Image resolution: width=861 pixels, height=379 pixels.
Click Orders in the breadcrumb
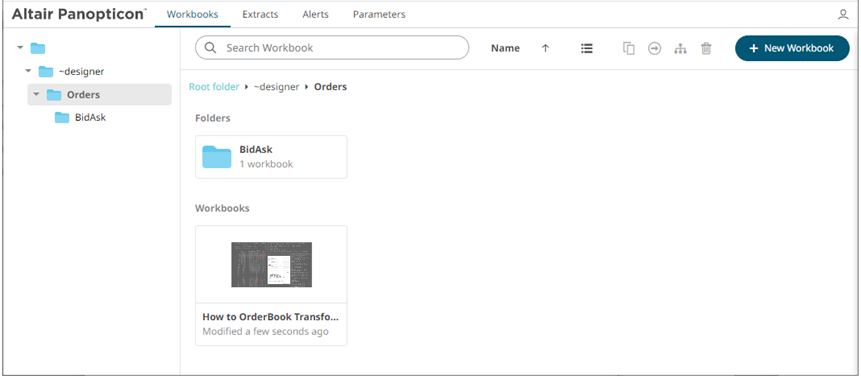330,87
